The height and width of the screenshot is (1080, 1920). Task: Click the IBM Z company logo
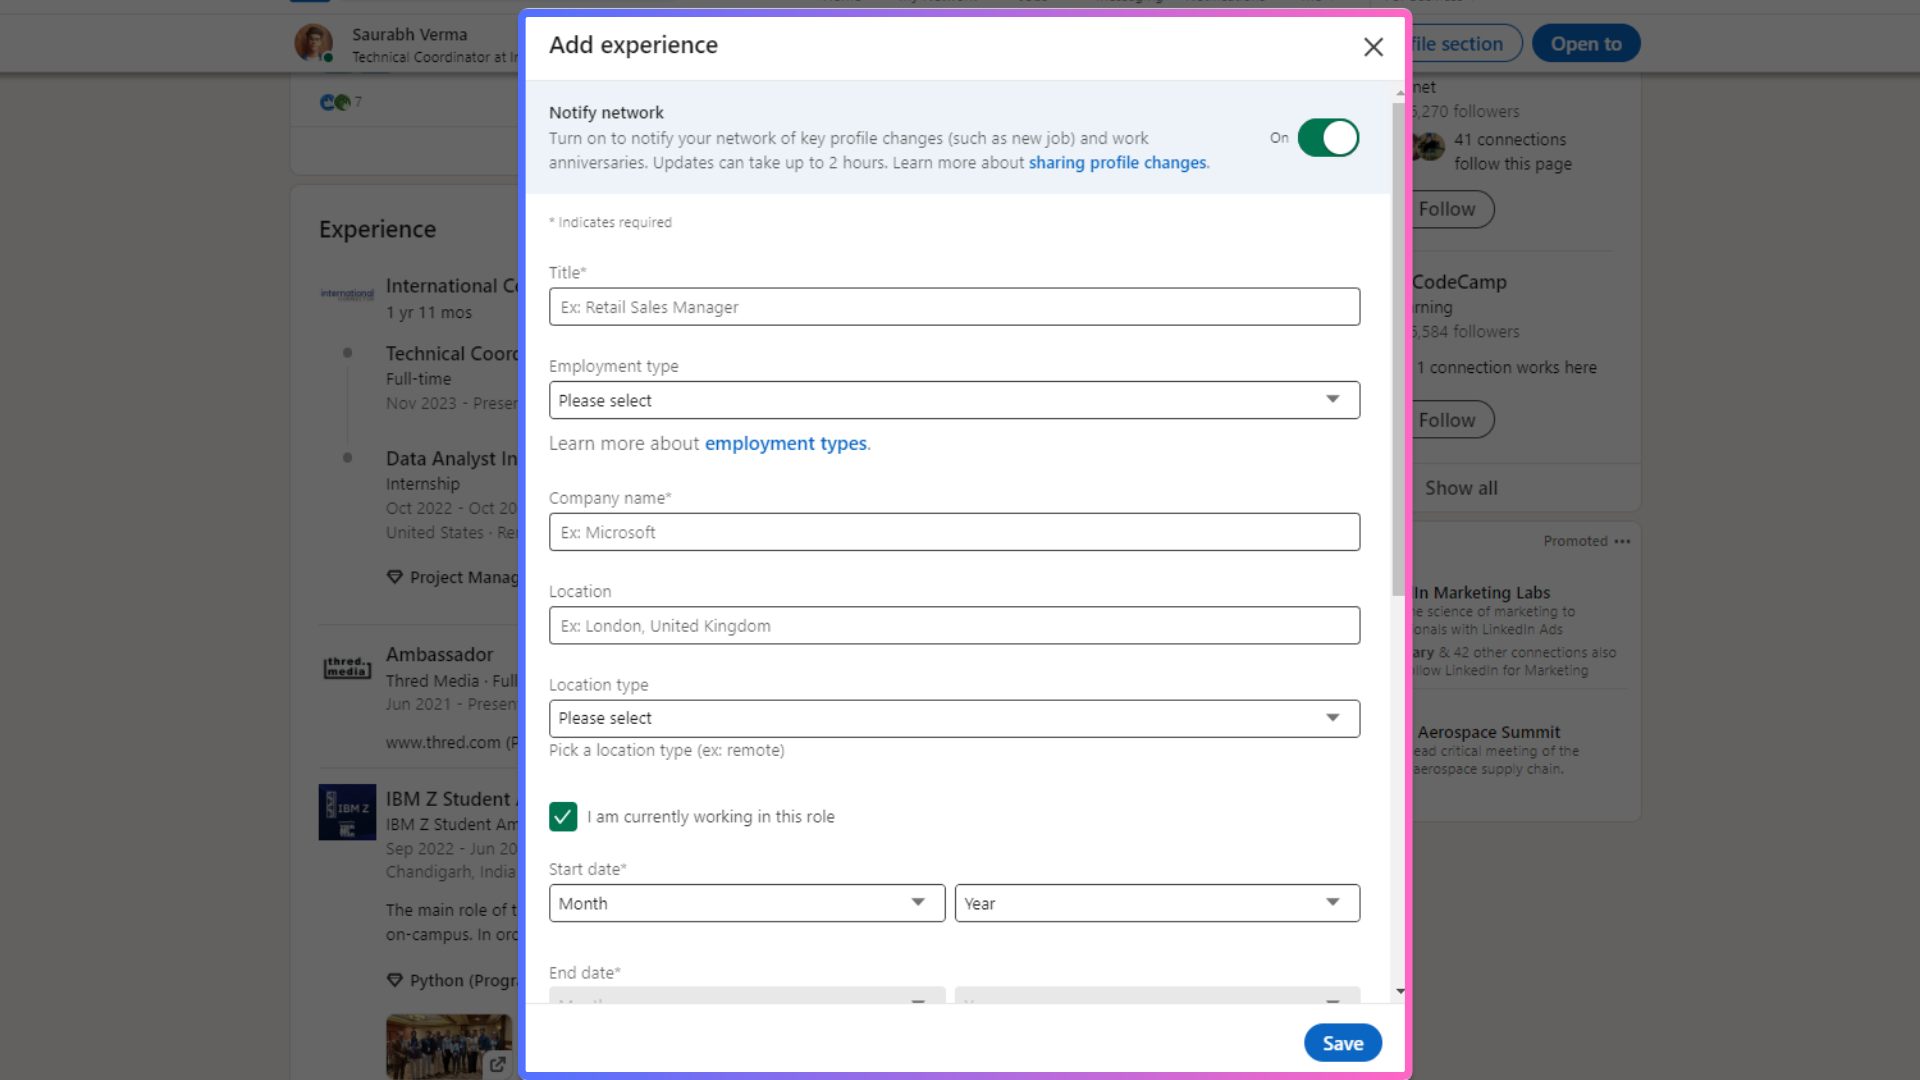pos(347,811)
